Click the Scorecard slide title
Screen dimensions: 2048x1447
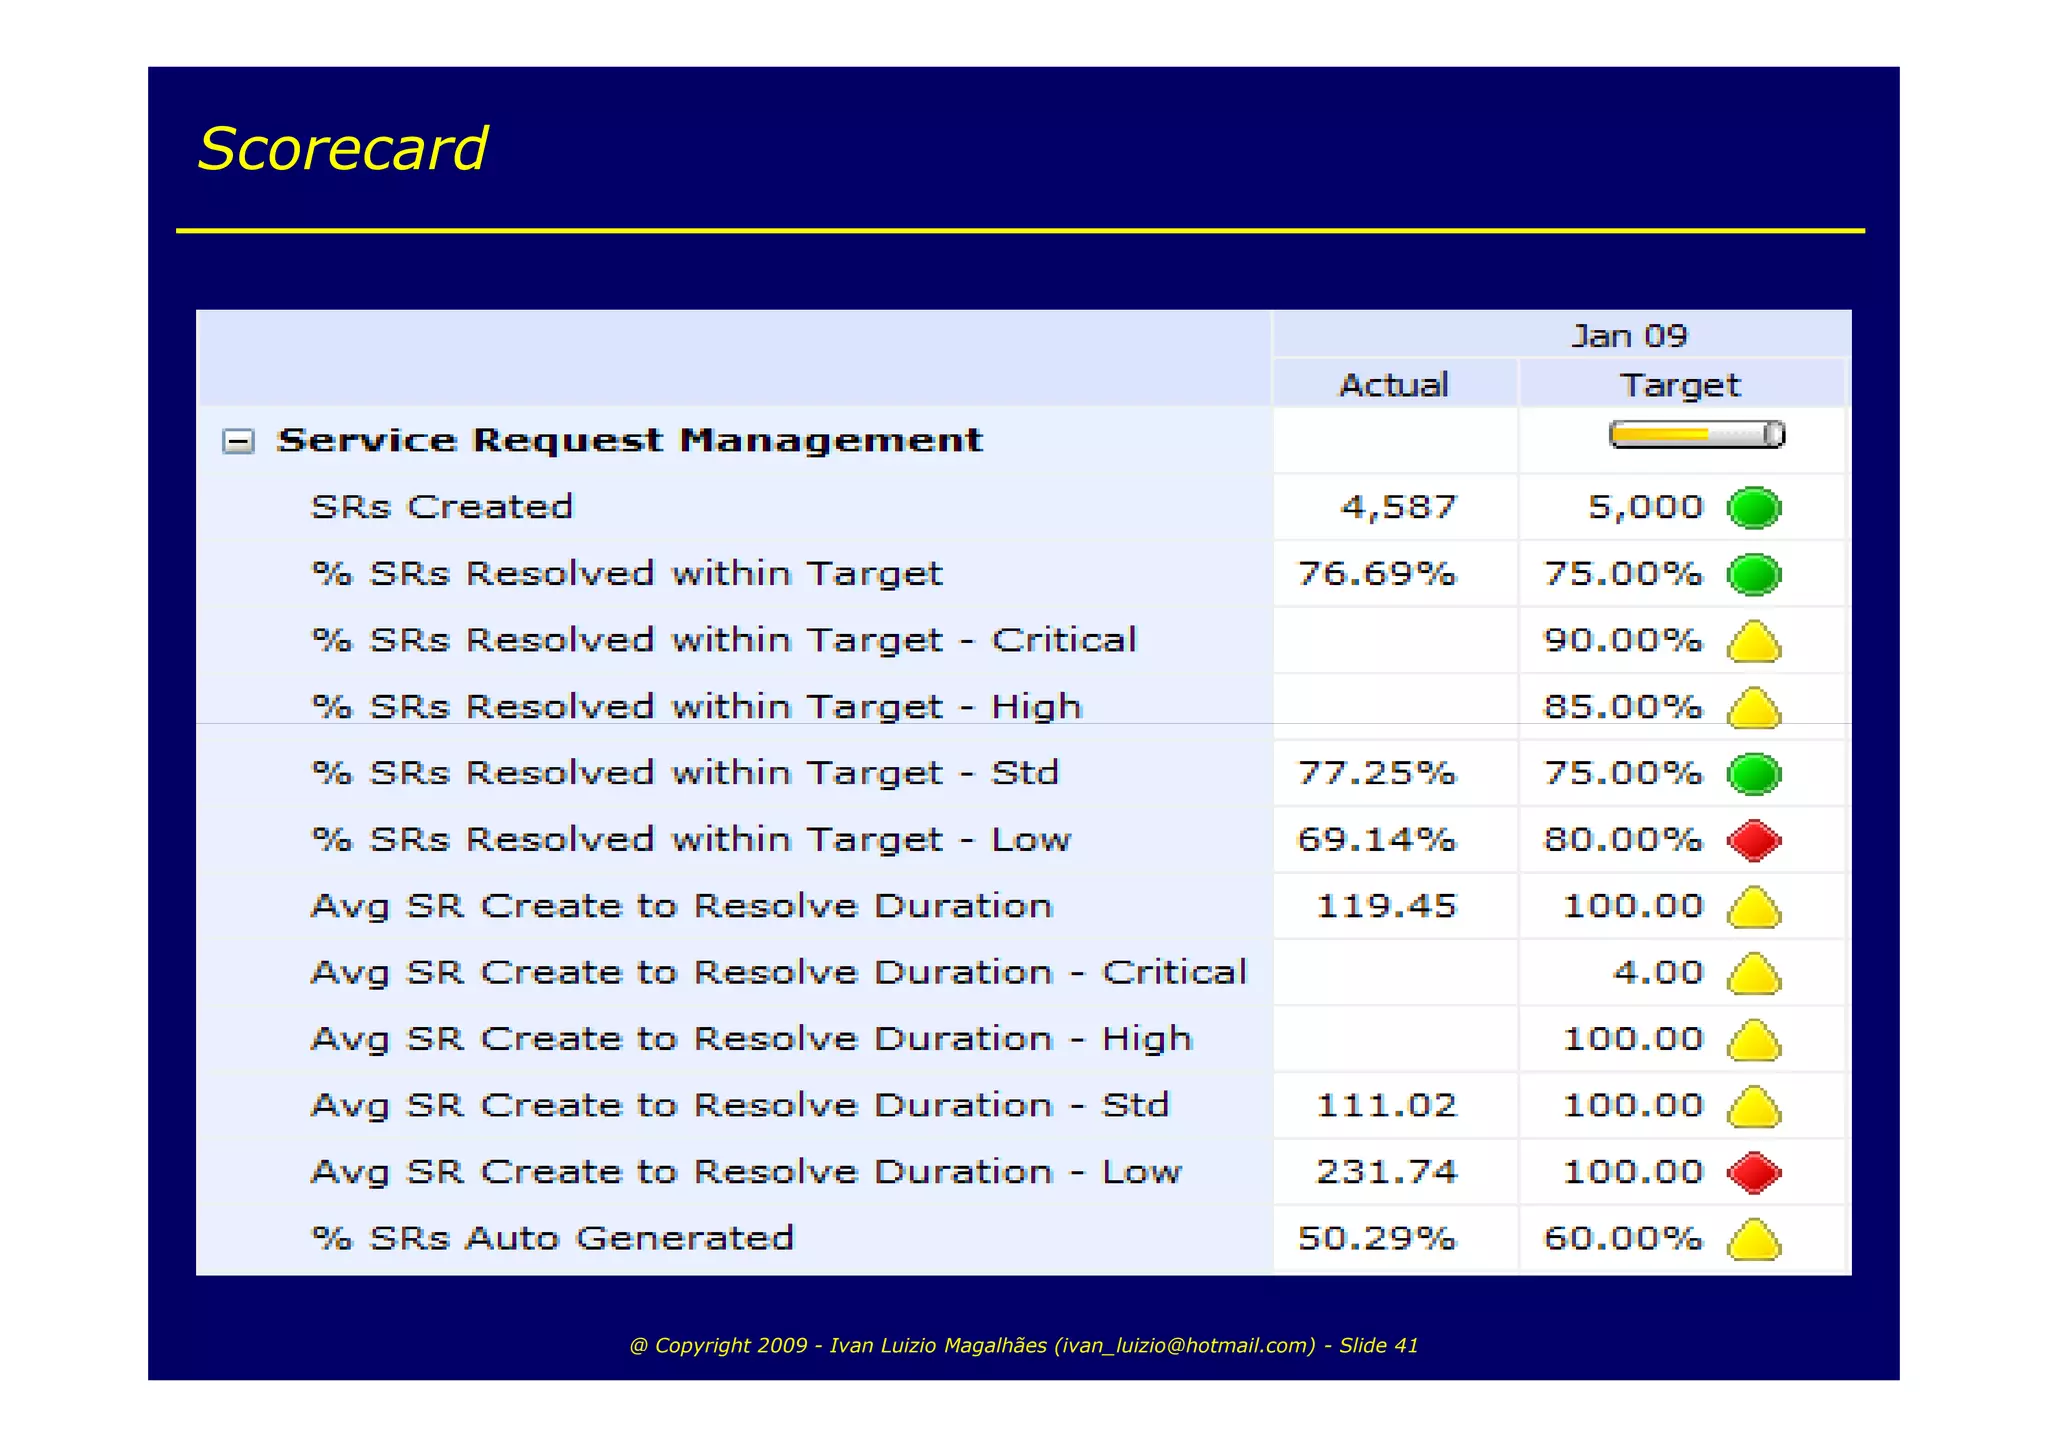click(x=342, y=149)
